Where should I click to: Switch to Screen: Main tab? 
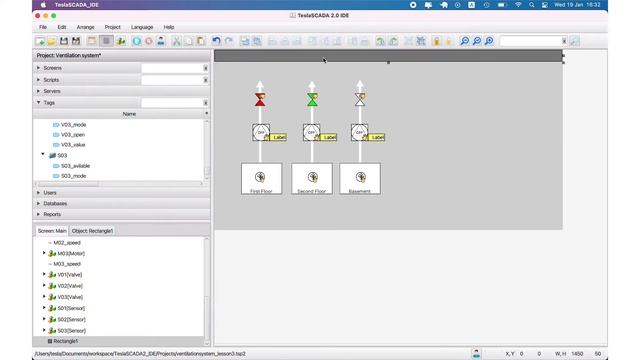click(x=52, y=231)
